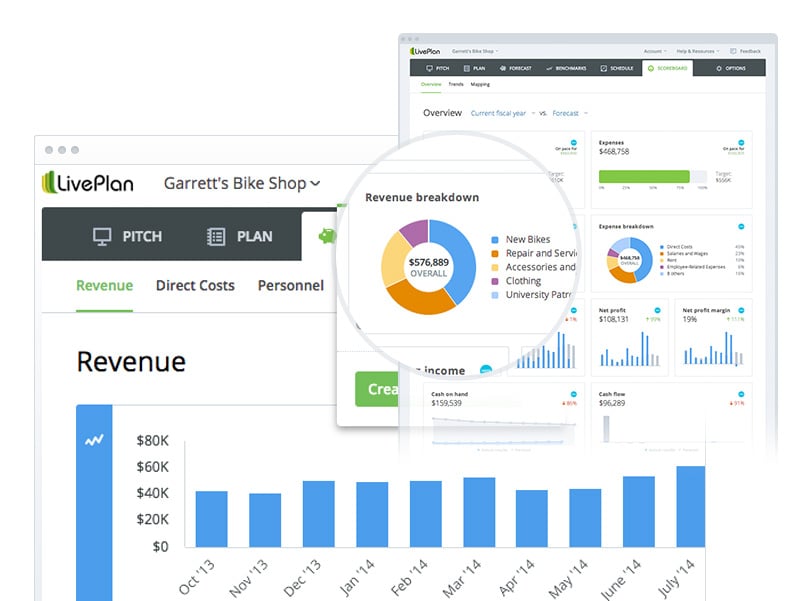
Task: Open Garrett's Bike Shop dropdown in Scoreboard window
Action: 475,52
